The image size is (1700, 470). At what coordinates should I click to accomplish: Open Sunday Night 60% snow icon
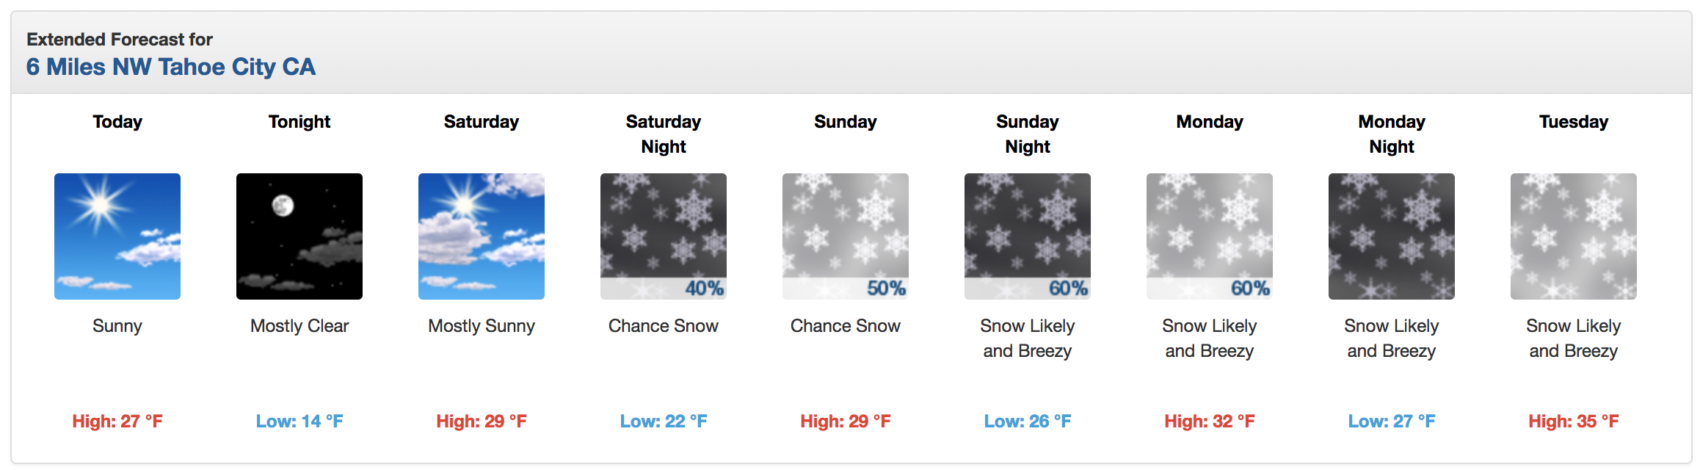pos(1027,236)
